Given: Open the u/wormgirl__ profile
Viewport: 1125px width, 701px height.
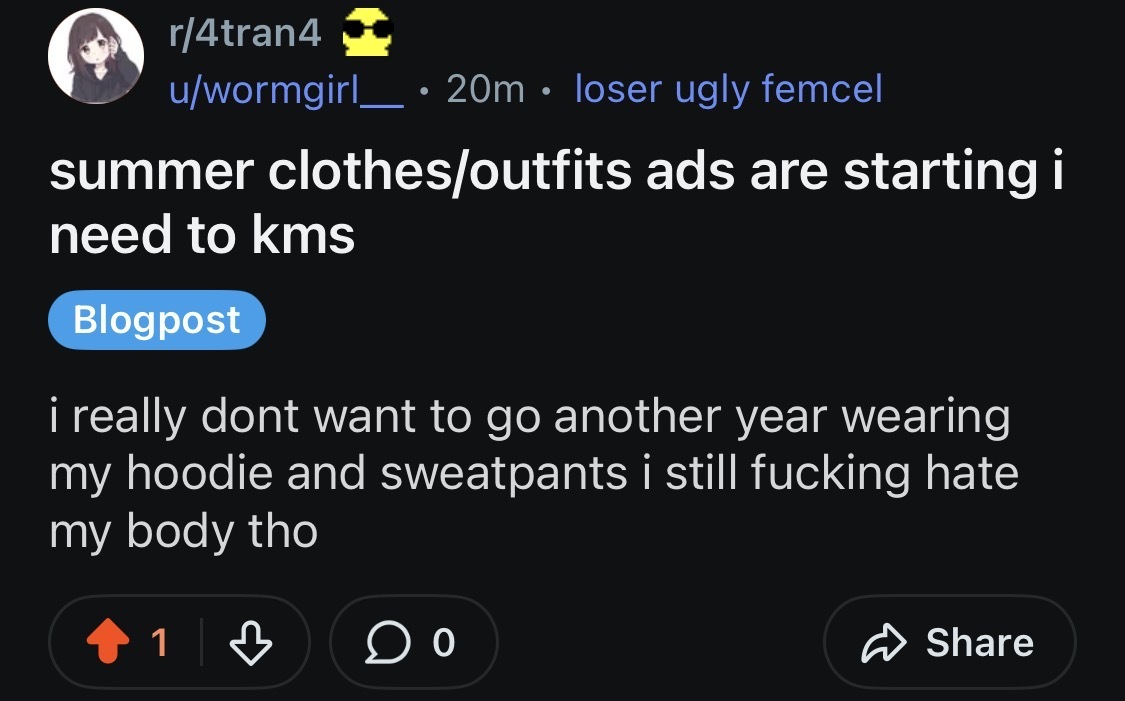Looking at the screenshot, I should coord(284,90).
